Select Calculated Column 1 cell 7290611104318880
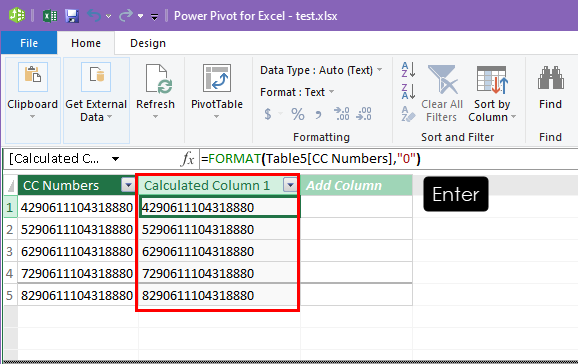This screenshot has width=578, height=364. click(x=219, y=273)
